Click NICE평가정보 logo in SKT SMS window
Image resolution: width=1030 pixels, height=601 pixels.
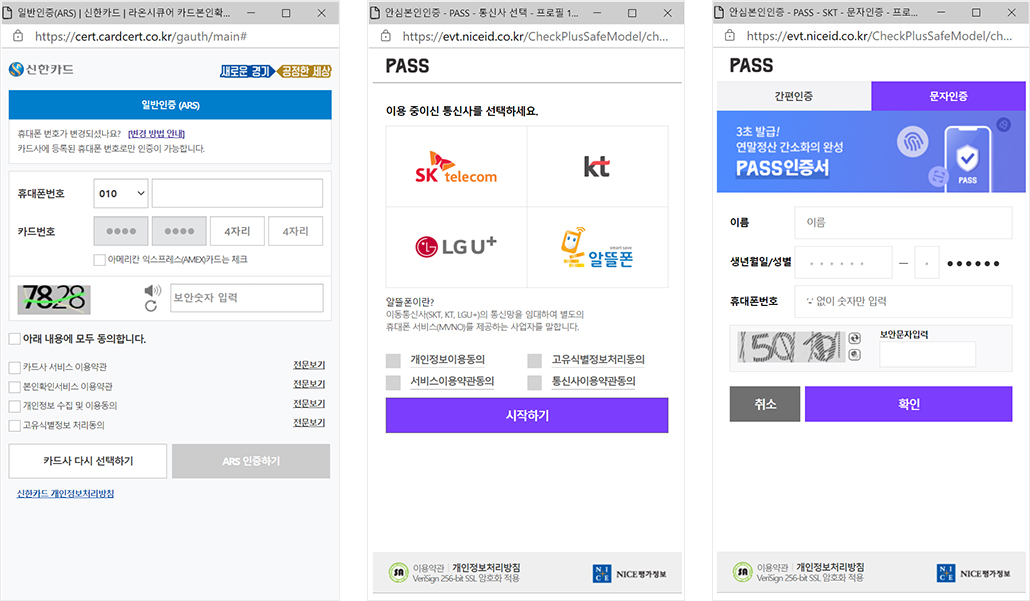974,573
